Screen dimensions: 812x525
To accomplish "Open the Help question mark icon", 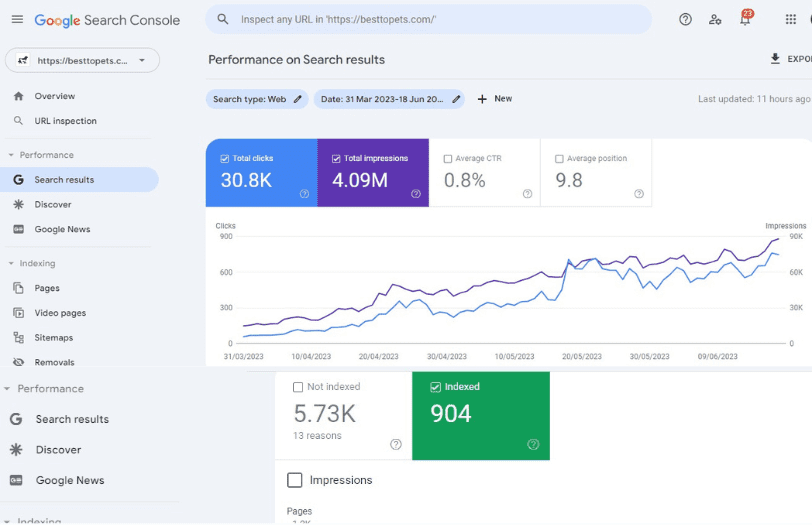I will click(685, 20).
